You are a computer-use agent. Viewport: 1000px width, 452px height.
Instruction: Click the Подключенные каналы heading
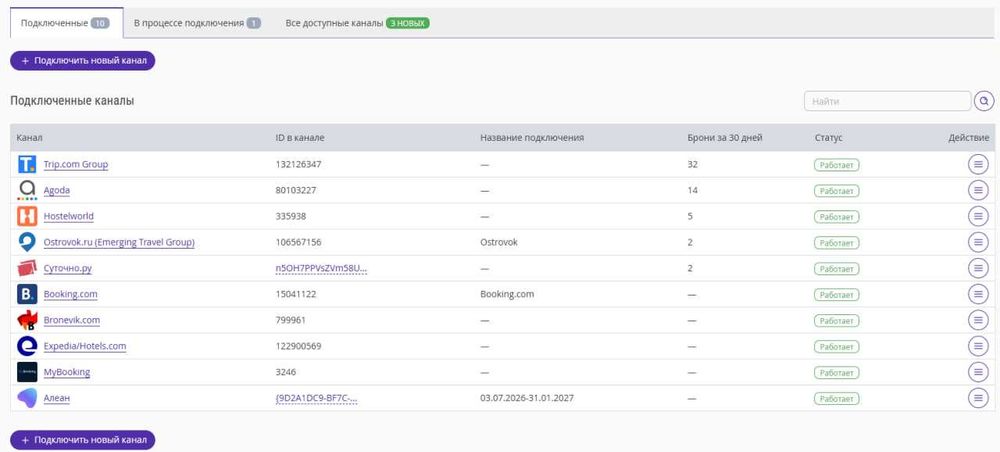coord(72,101)
